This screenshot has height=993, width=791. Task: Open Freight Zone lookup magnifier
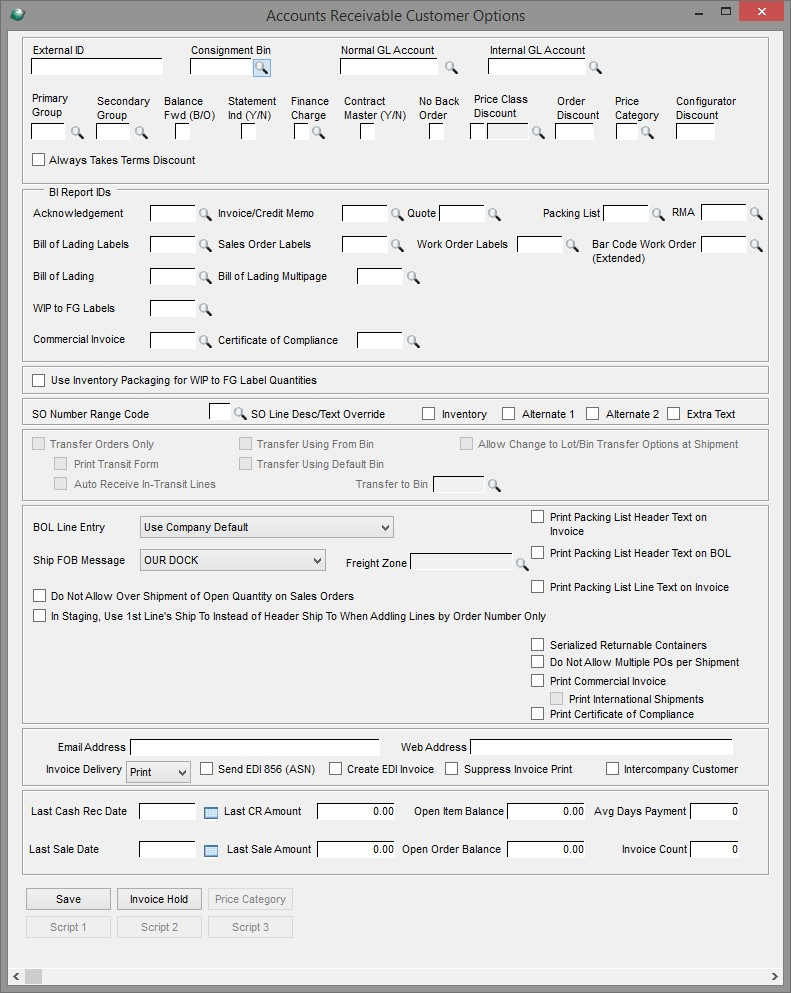[x=522, y=563]
